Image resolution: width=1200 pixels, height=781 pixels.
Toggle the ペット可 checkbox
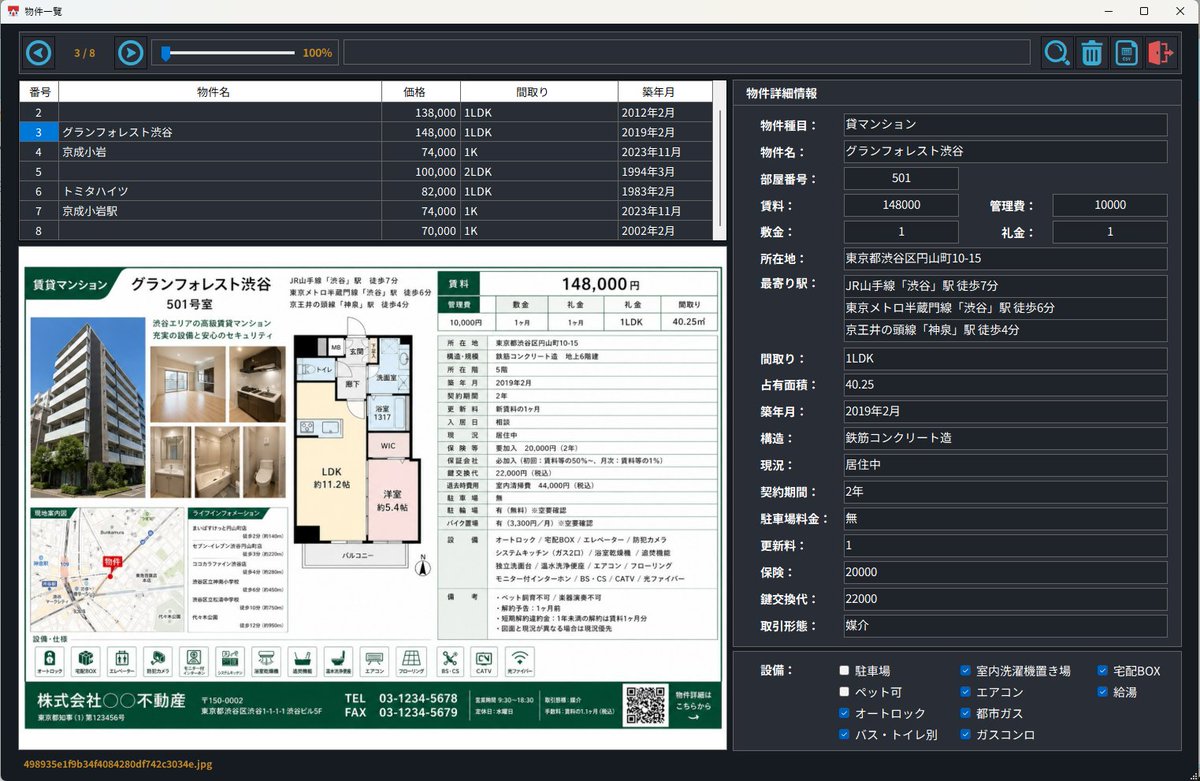tap(845, 692)
